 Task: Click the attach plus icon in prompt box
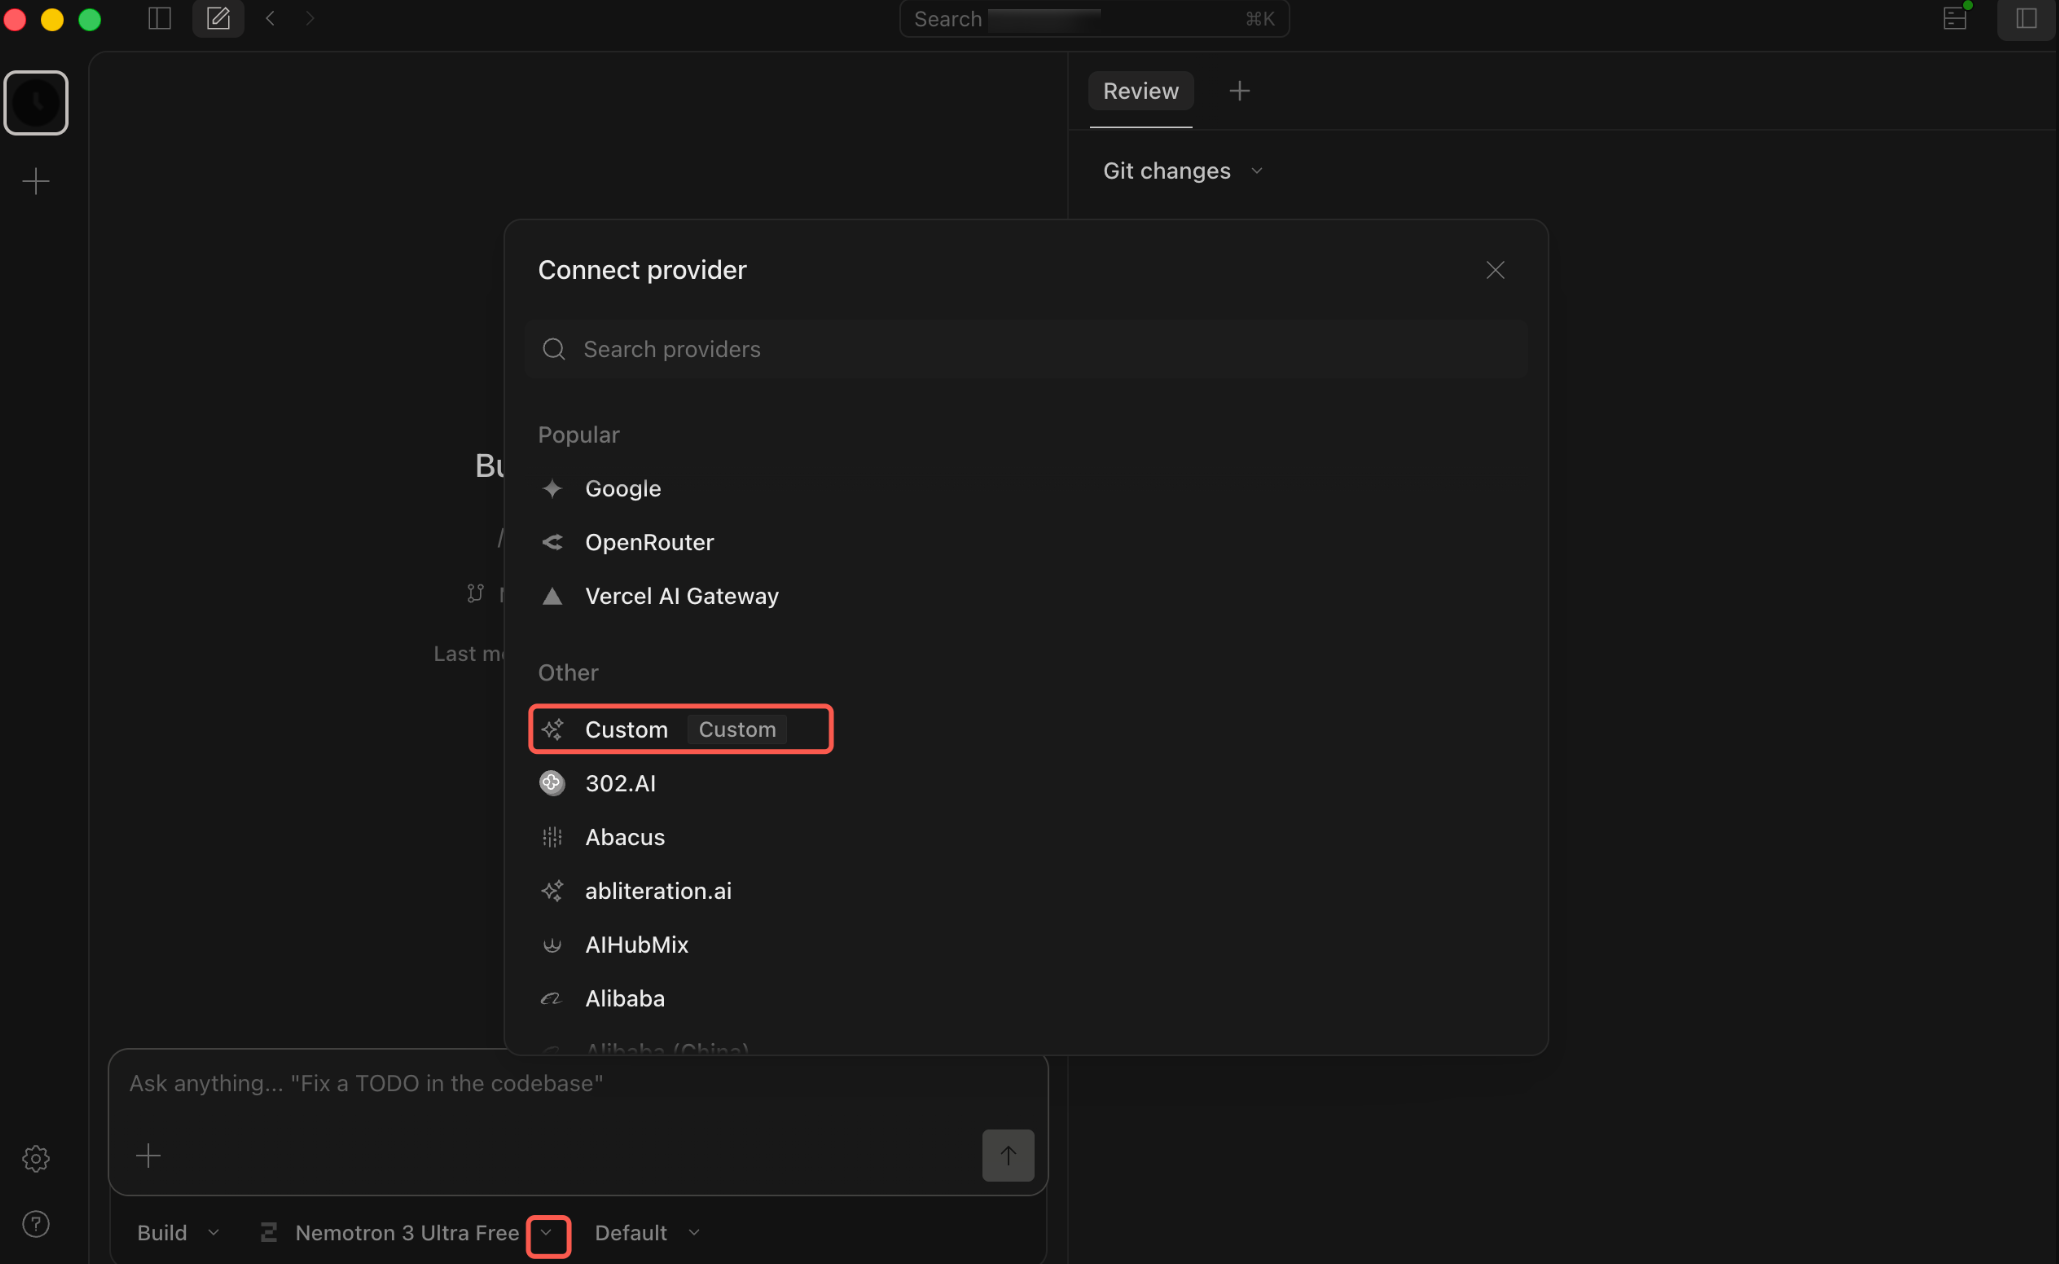148,1155
